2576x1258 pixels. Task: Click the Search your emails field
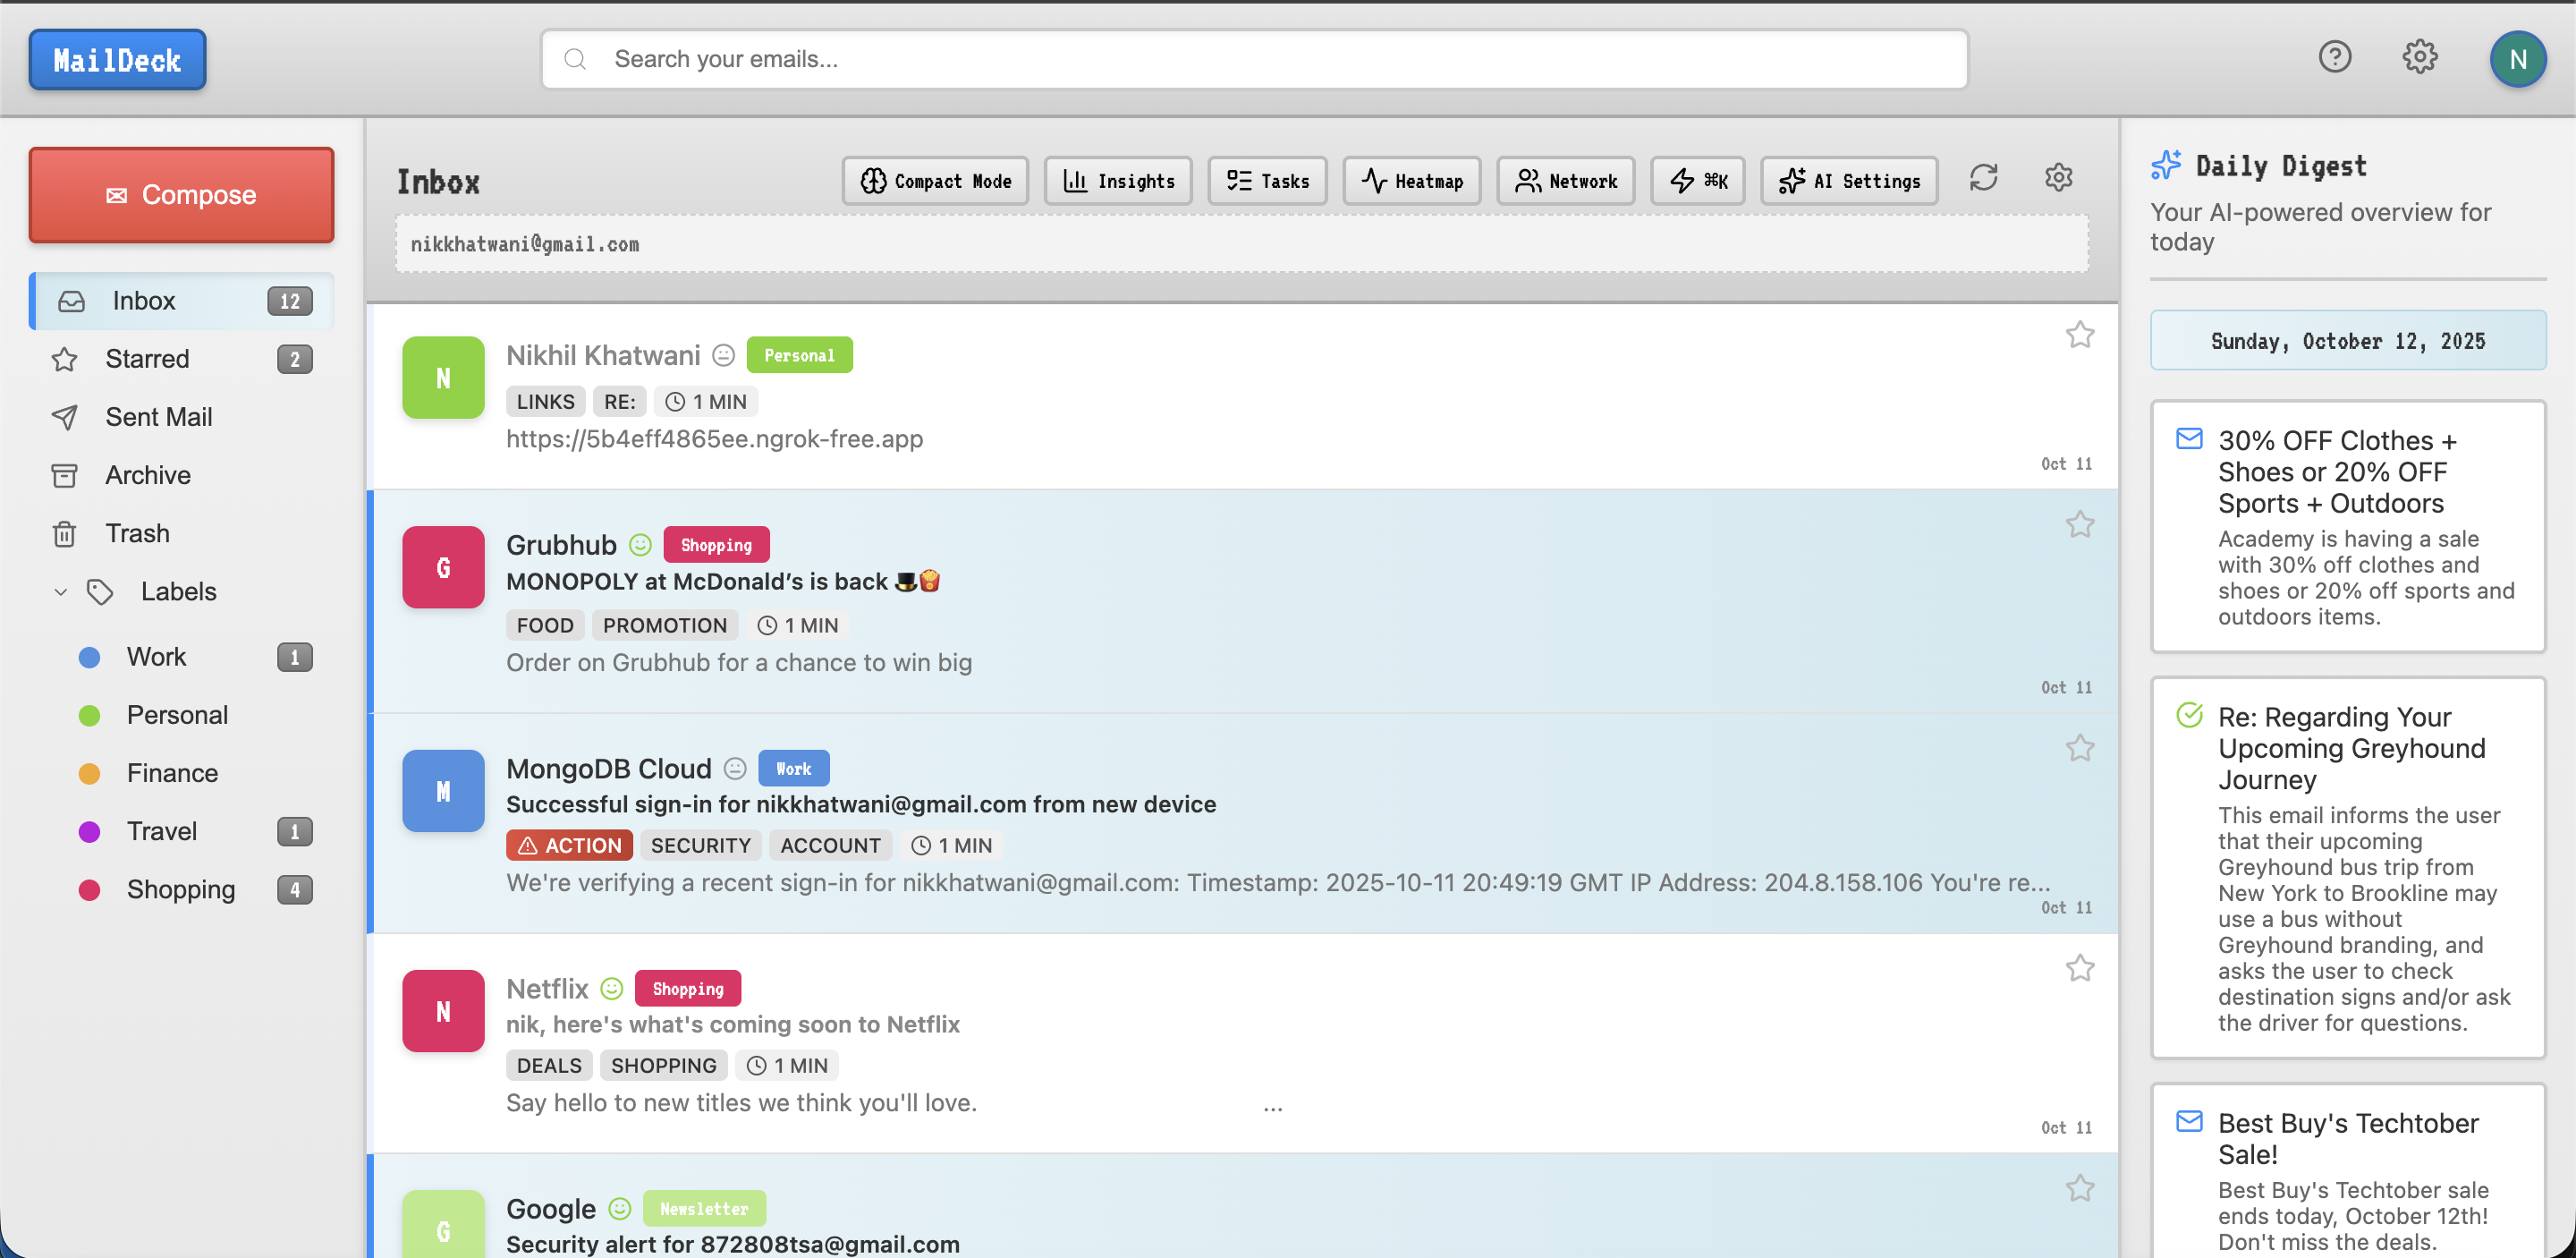[1254, 59]
